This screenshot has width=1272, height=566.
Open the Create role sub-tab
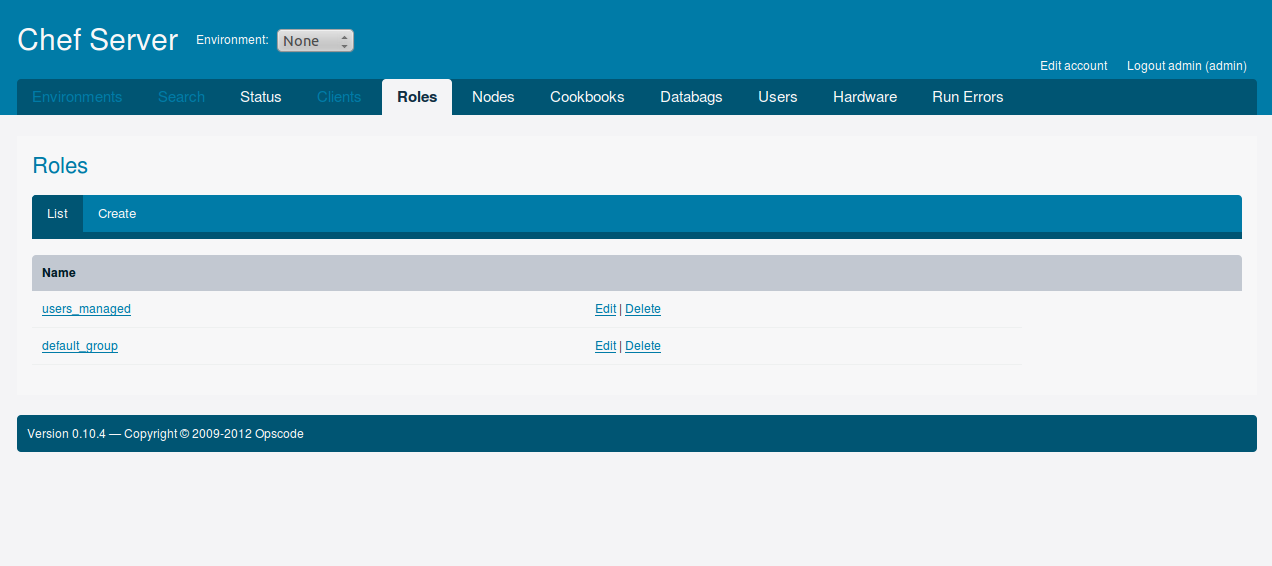click(x=117, y=214)
